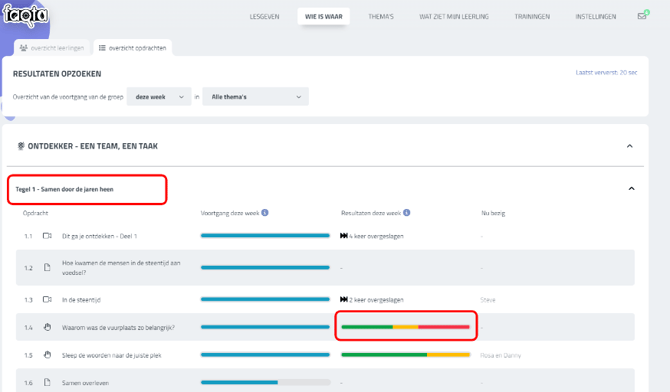Click the results color bar for assignment 1.4
Image resolution: width=670 pixels, height=392 pixels.
[406, 327]
